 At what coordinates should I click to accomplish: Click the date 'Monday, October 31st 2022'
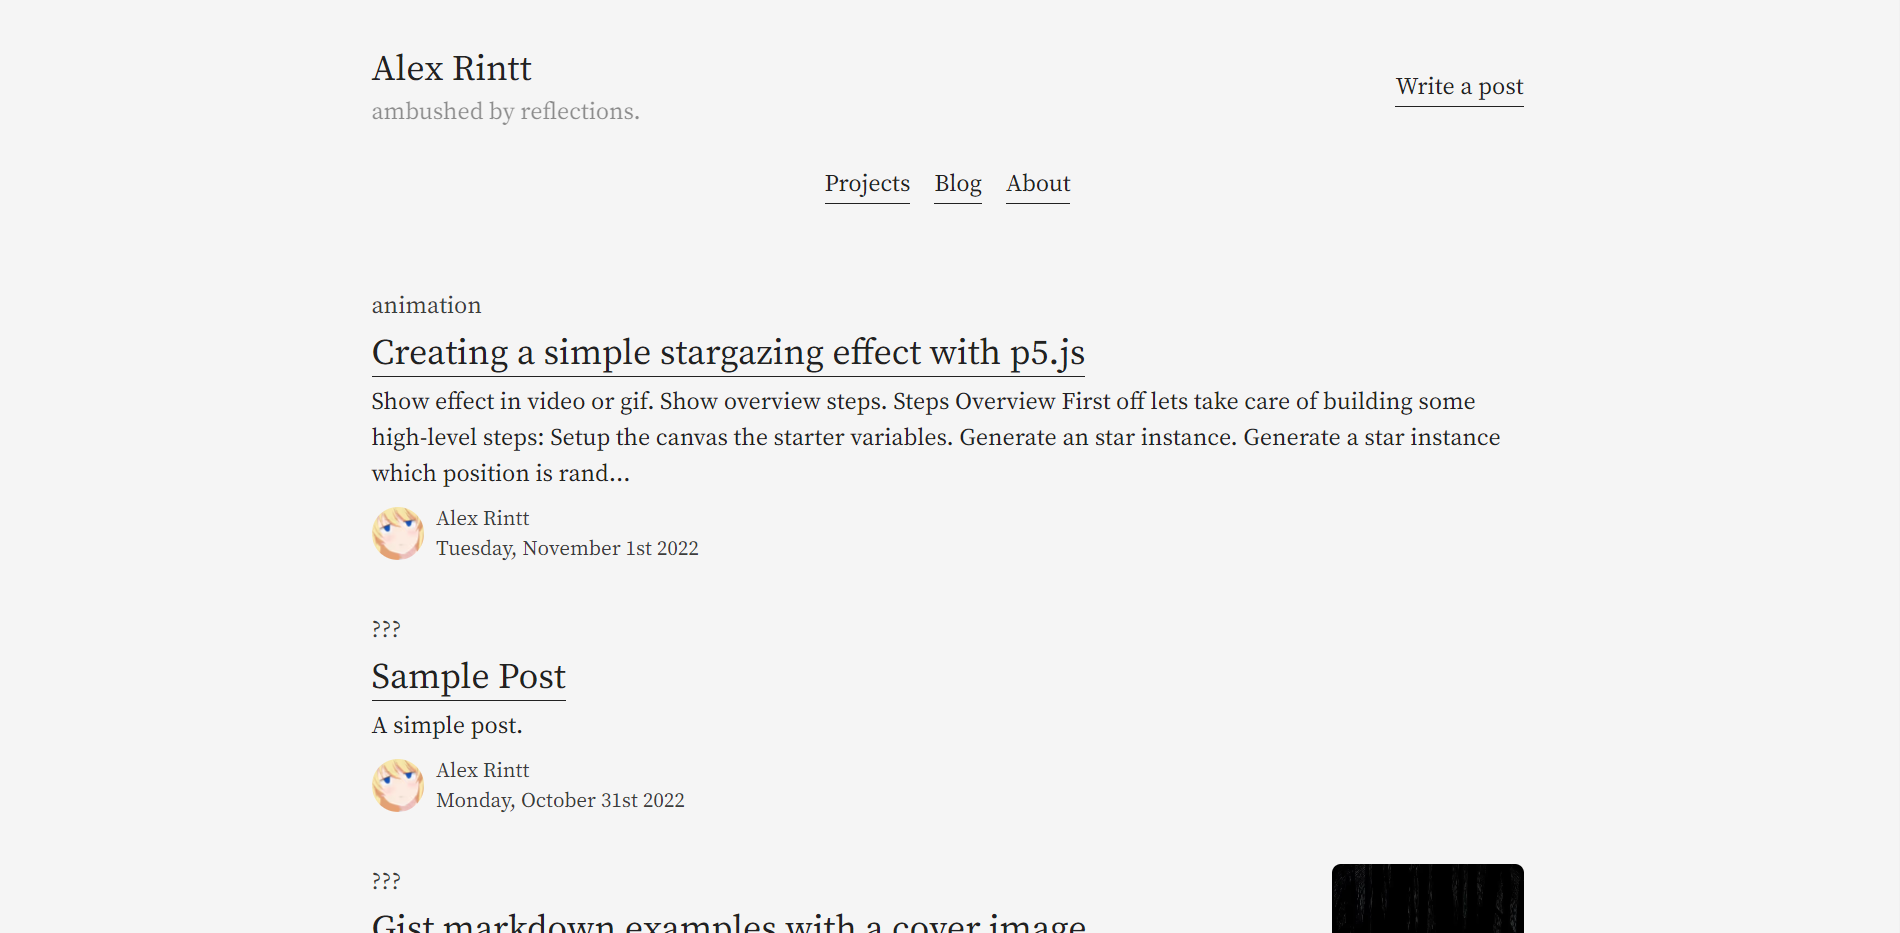point(560,800)
